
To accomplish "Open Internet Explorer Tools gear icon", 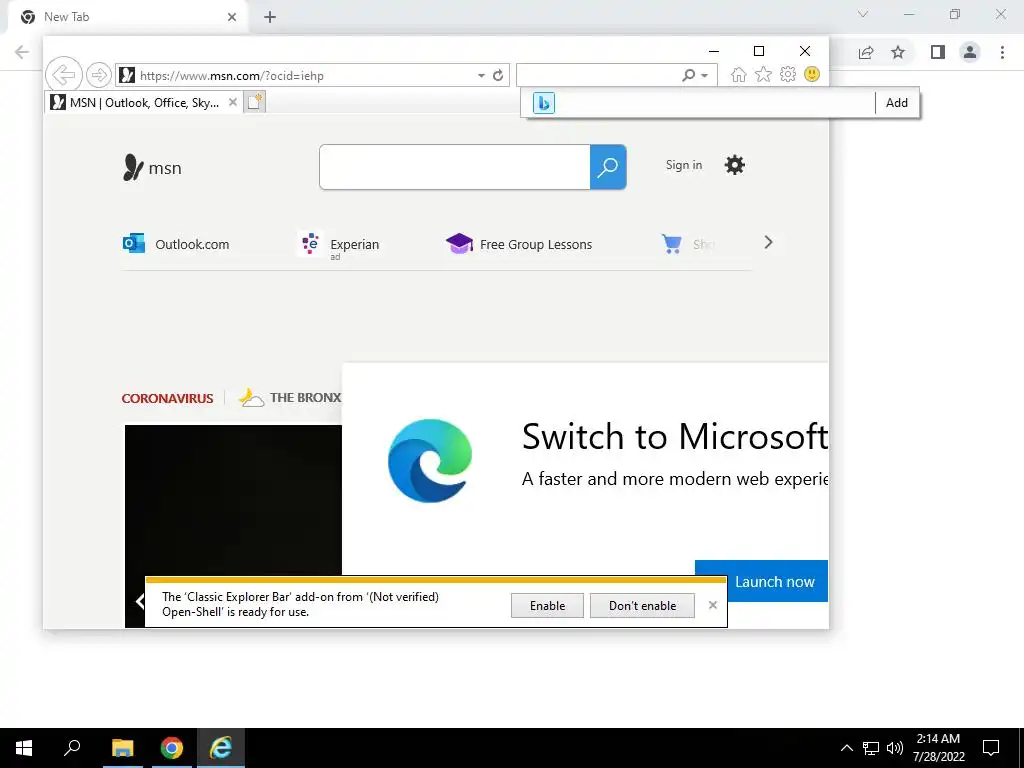I will pyautogui.click(x=788, y=74).
